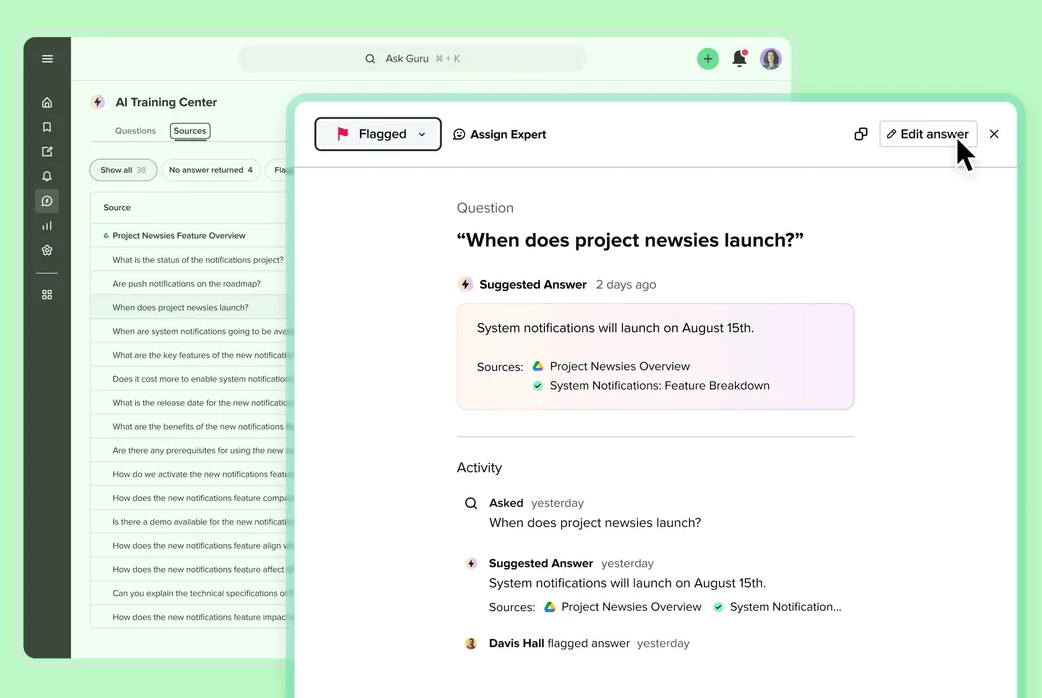Select "Are push notifications on the roadmap?" row
This screenshot has height=698, width=1042.
point(187,284)
